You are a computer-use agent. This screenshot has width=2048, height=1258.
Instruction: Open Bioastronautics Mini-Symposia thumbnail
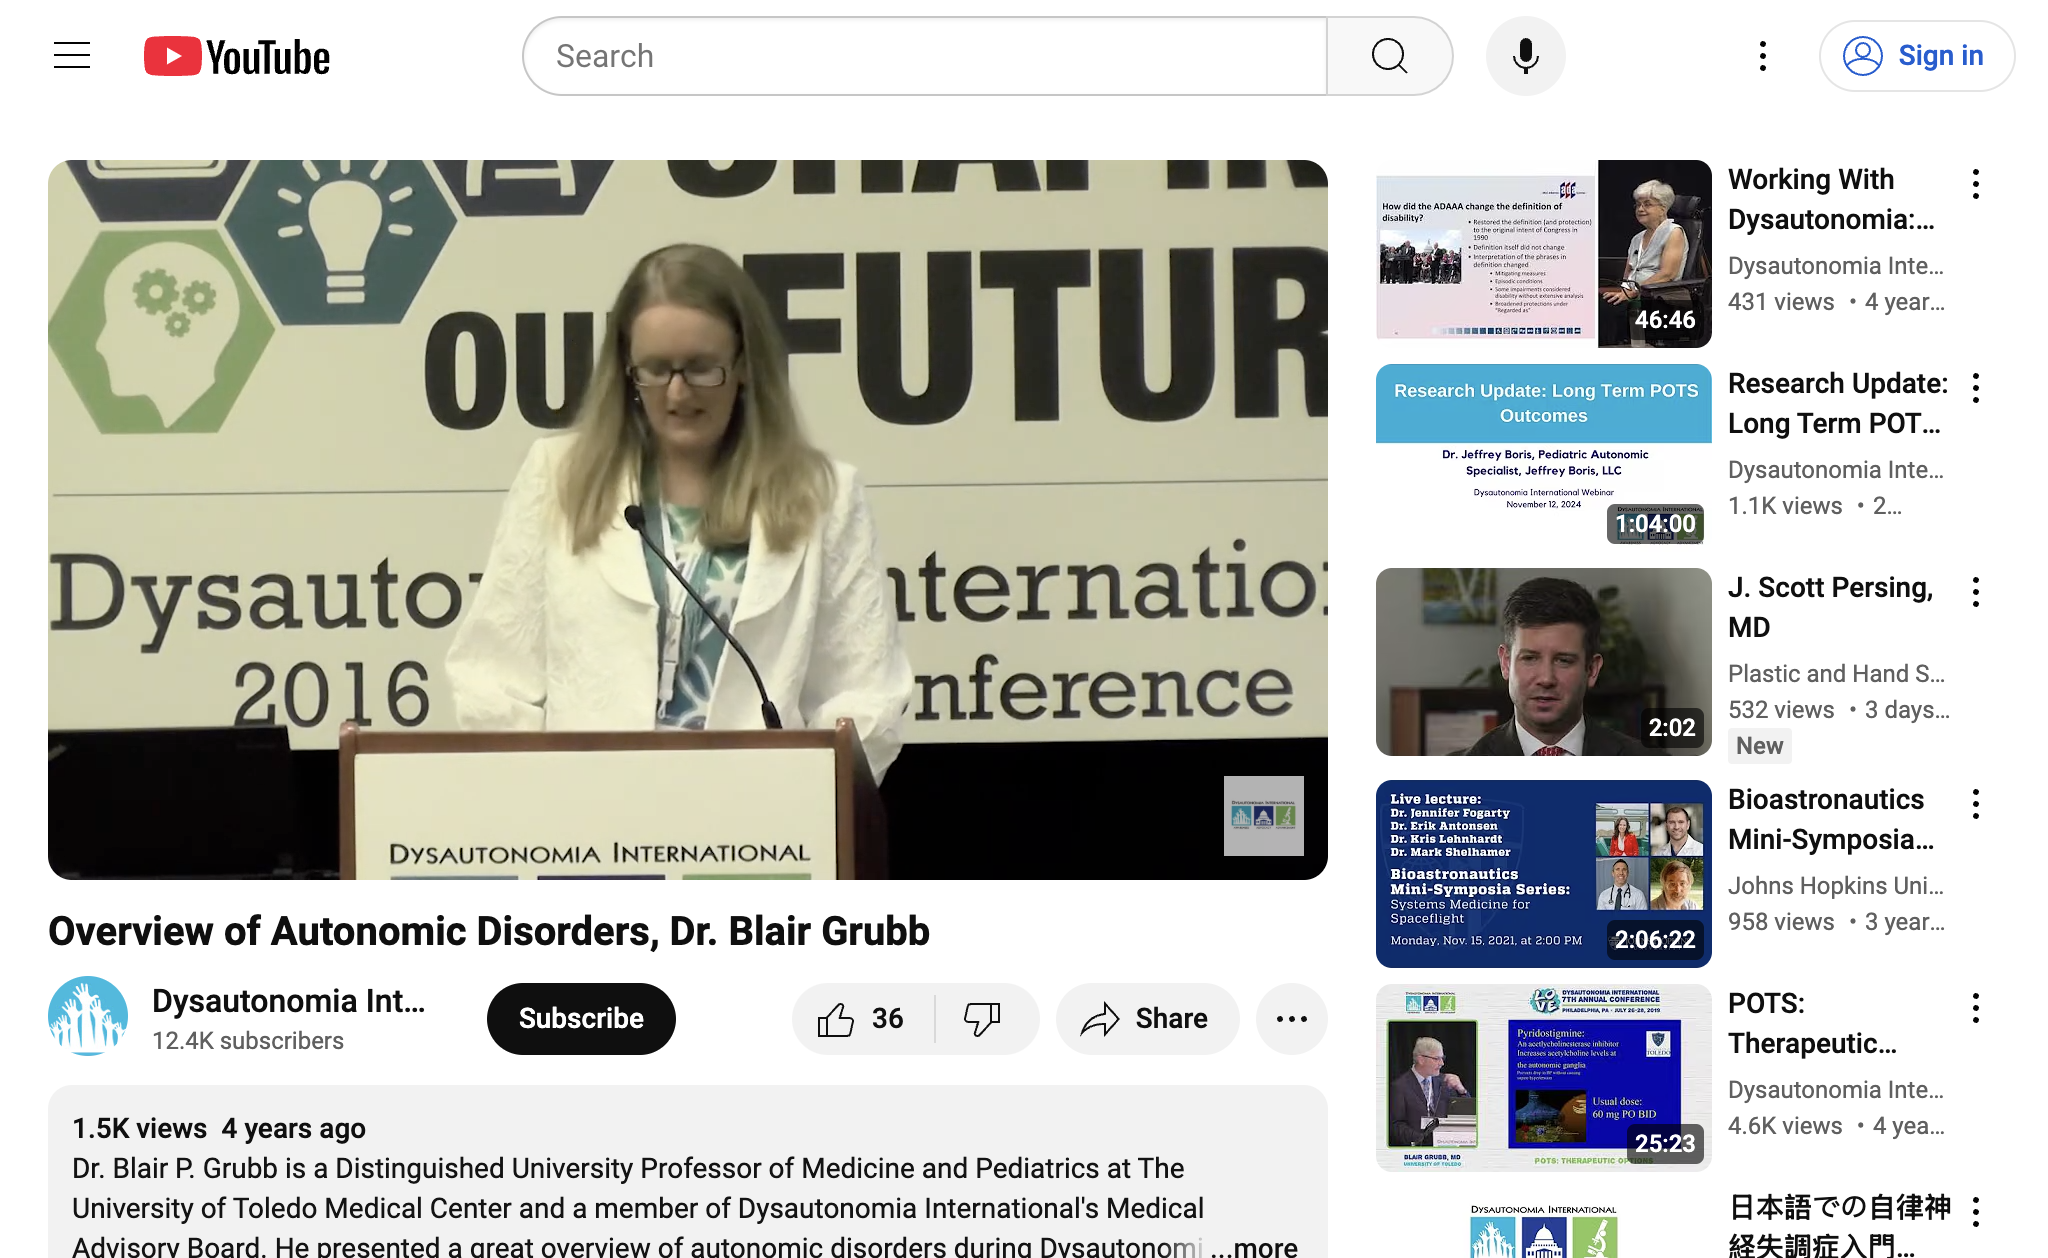click(1544, 874)
